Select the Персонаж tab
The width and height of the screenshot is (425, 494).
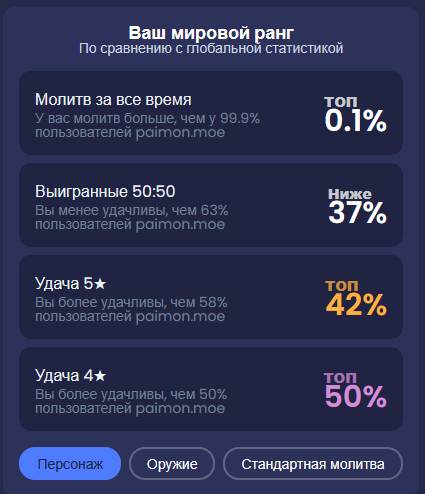[x=70, y=464]
